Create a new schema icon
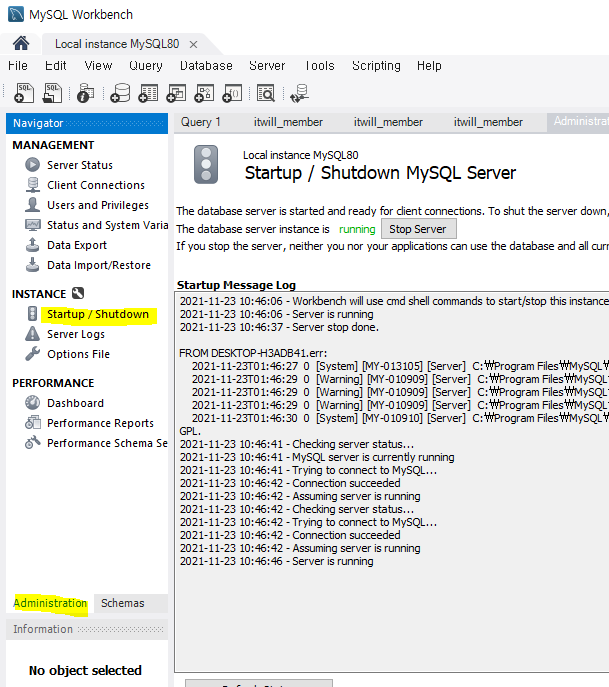Image resolution: width=609 pixels, height=687 pixels. coord(120,93)
